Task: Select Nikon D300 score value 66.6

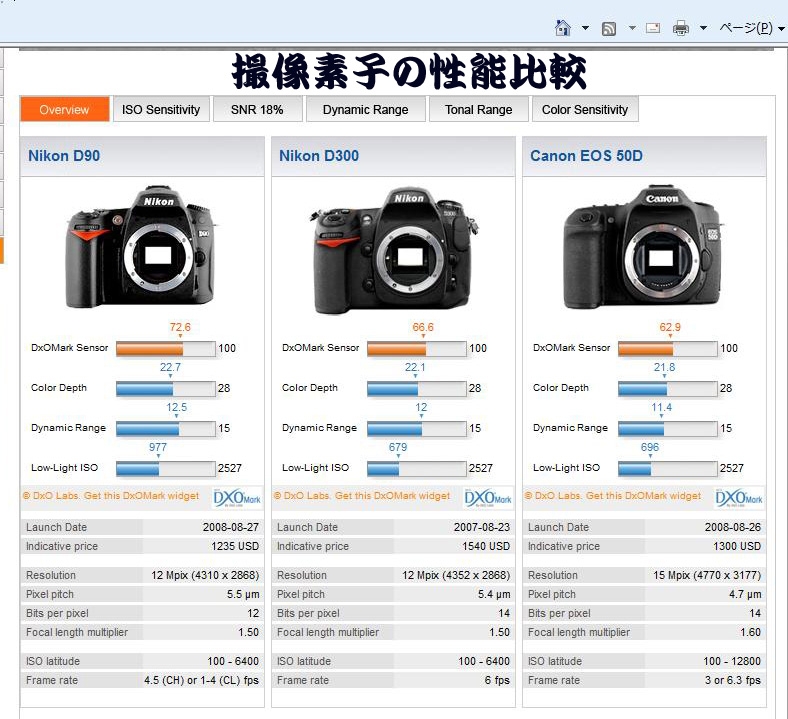Action: pos(423,327)
